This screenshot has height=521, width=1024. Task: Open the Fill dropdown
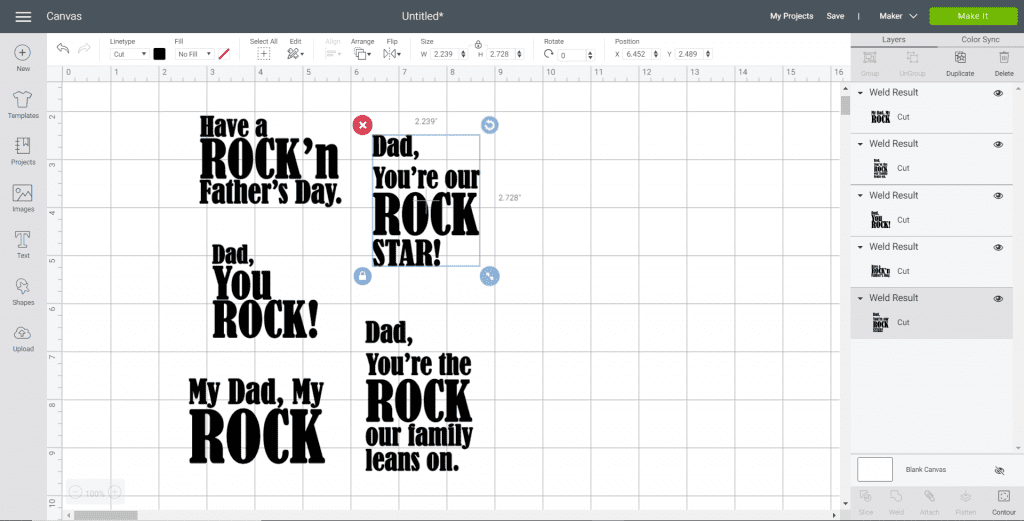[195, 54]
